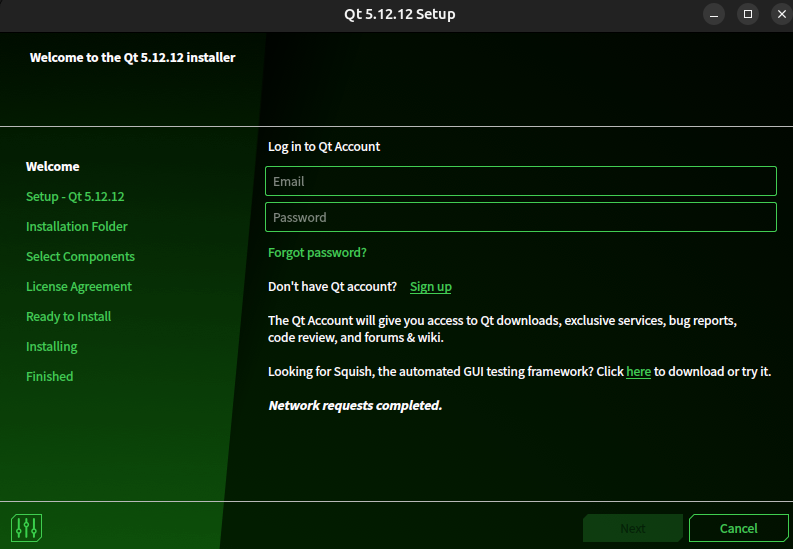Select the Finished step
Image resolution: width=793 pixels, height=549 pixels.
tap(50, 376)
